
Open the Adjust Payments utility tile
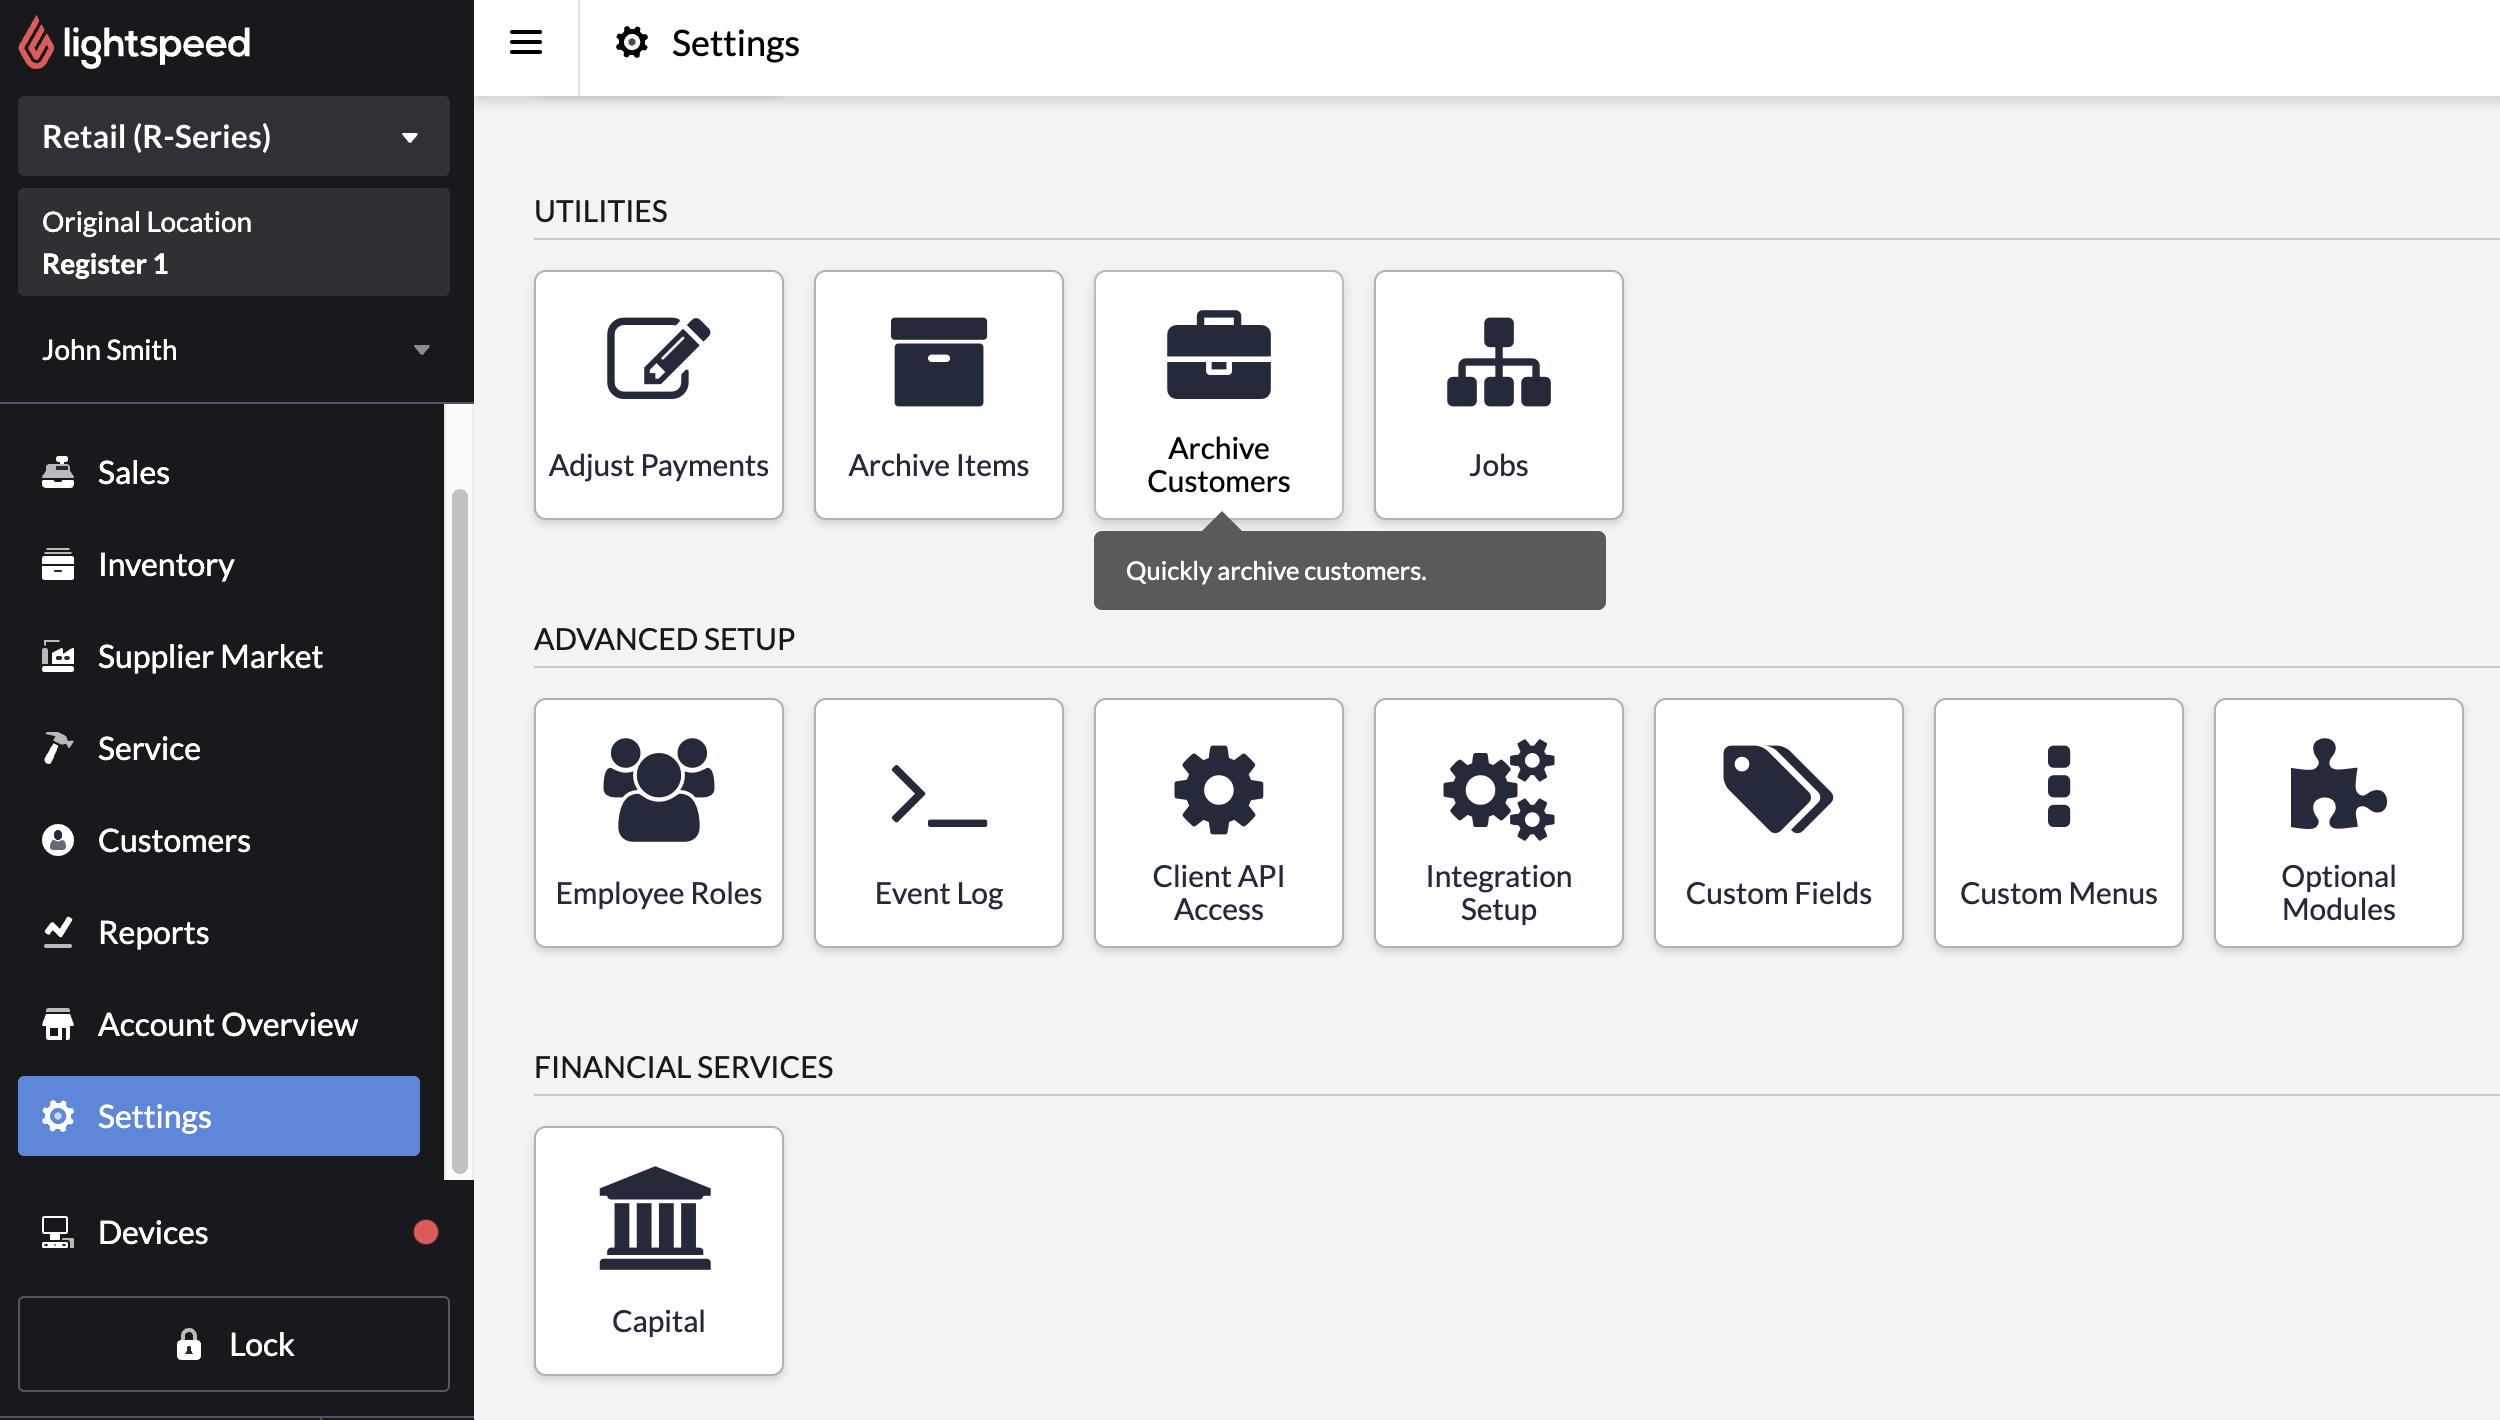658,395
